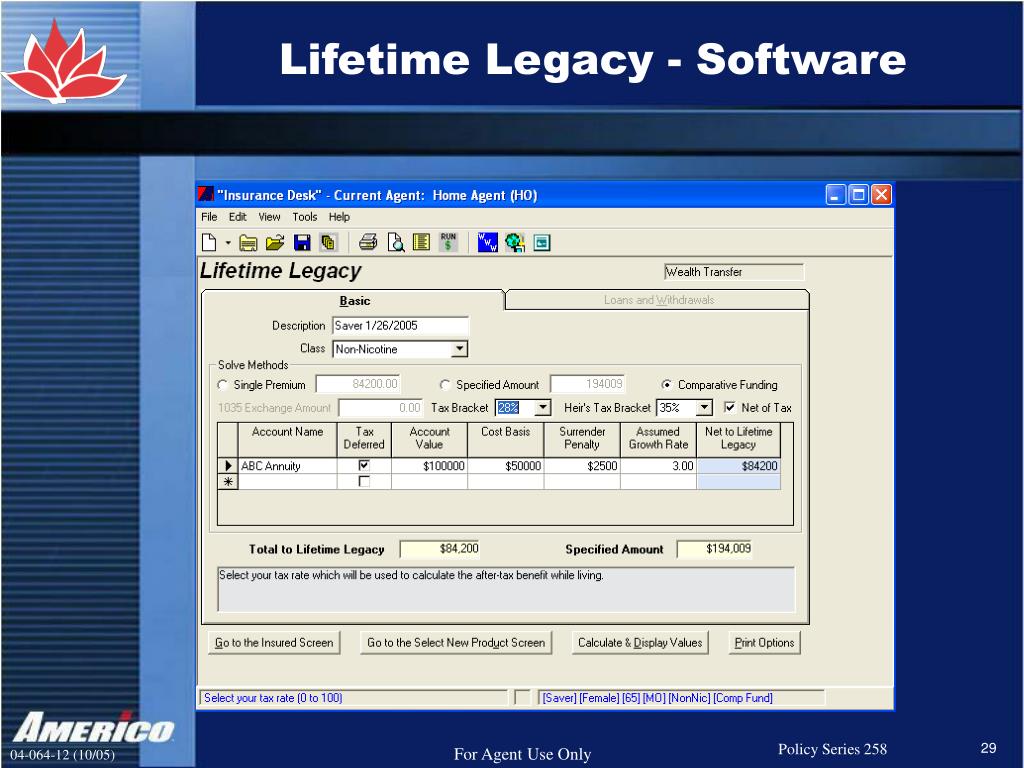Viewport: 1024px width, 768px height.
Task: Open the Tools menu
Action: (x=305, y=217)
